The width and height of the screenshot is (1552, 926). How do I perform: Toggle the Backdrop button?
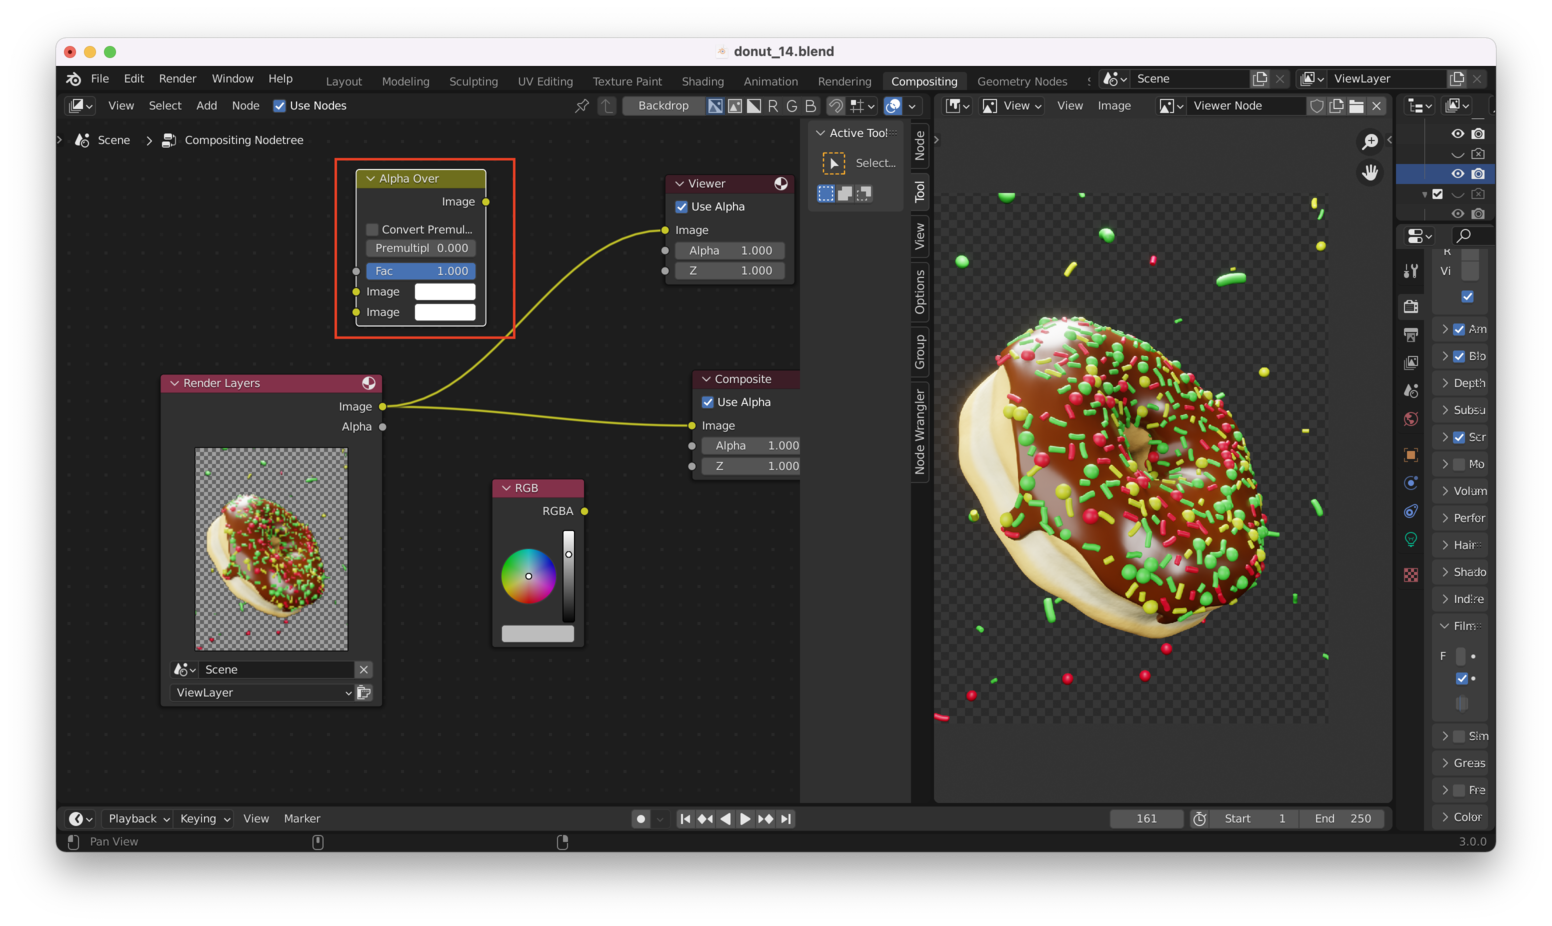pos(663,106)
